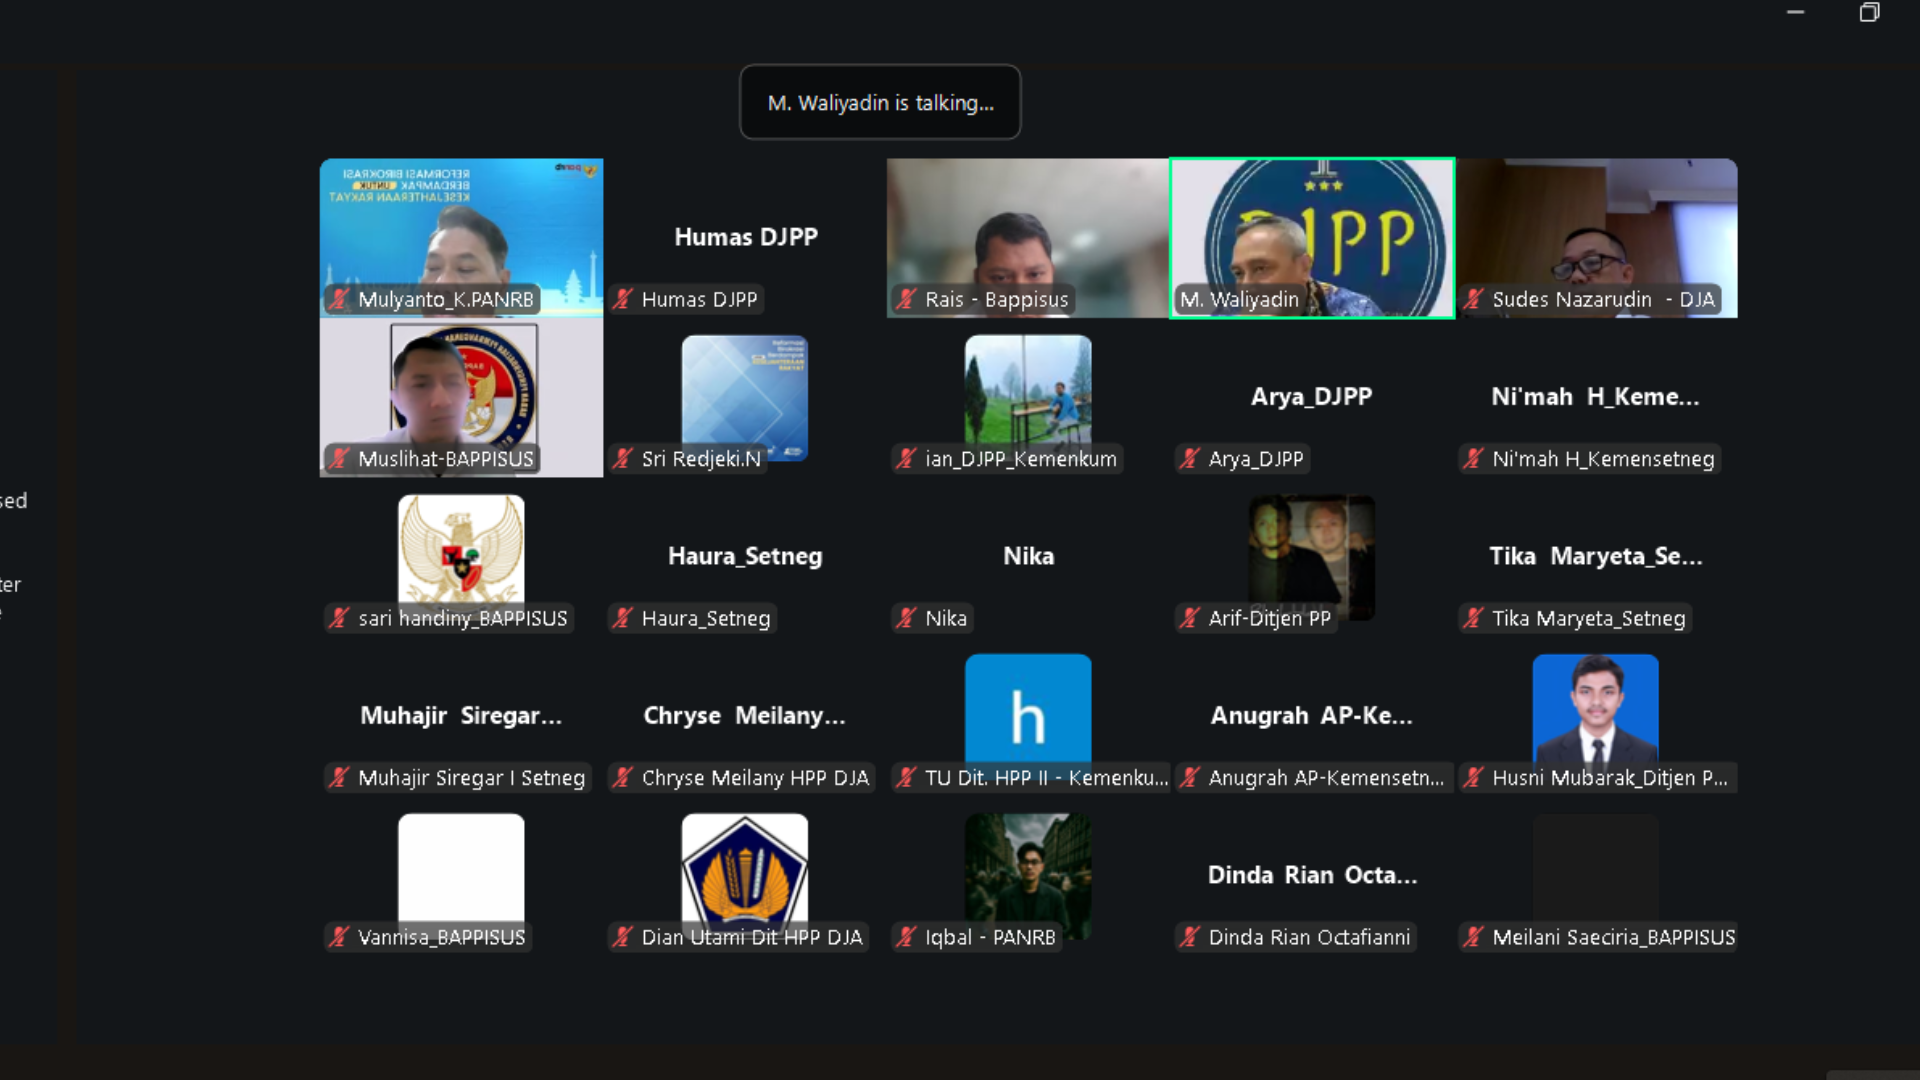Click muted mic icon beside Muslihat-BAPPISUS
The image size is (1920, 1080).
(x=339, y=459)
